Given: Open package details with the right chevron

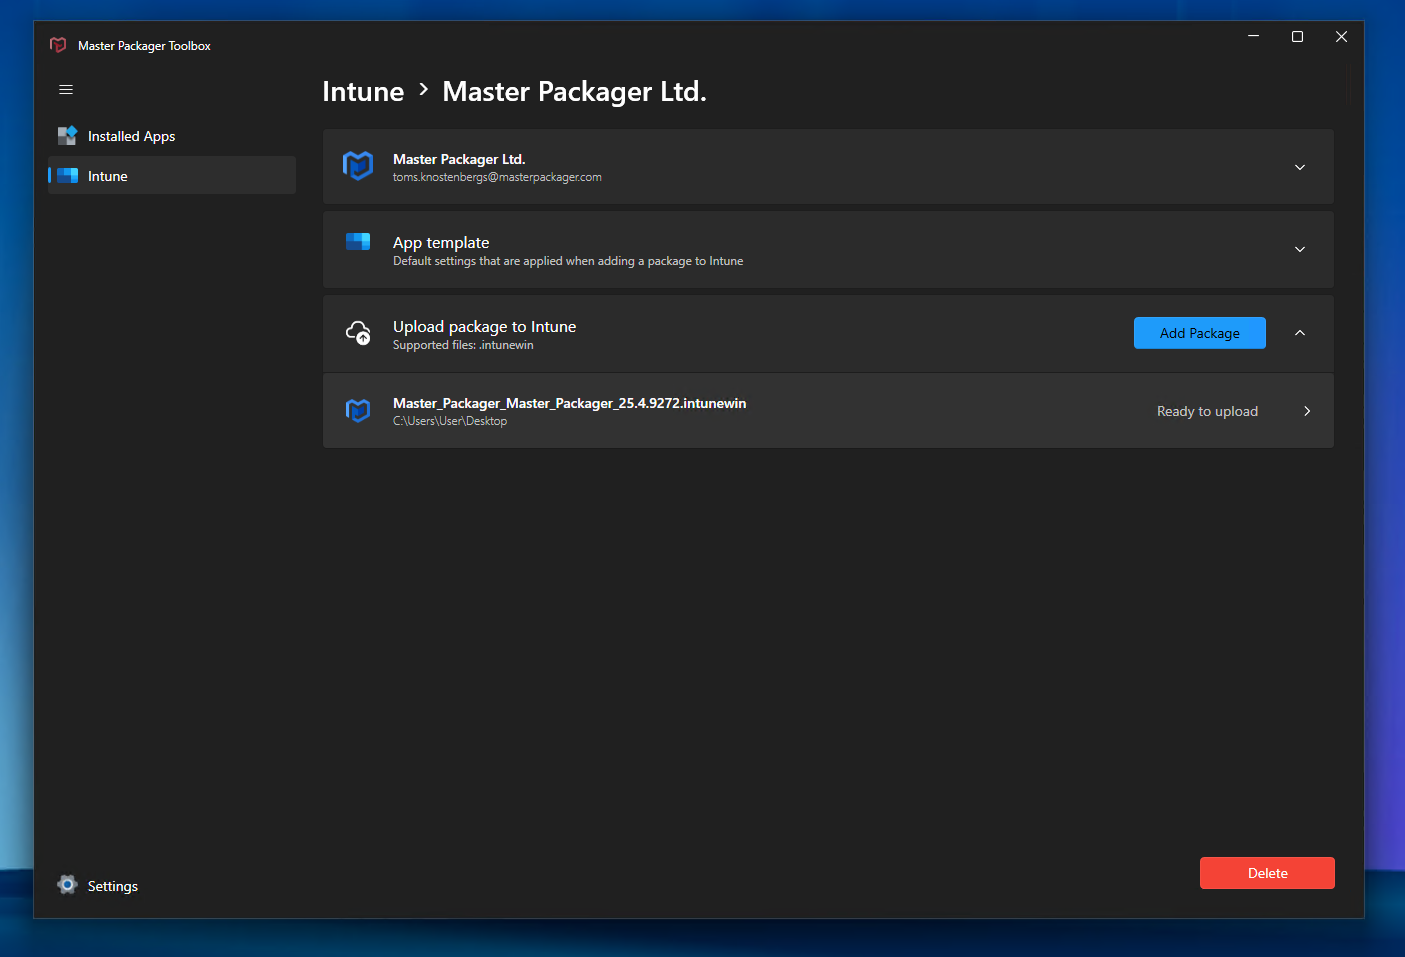Looking at the screenshot, I should click(x=1307, y=411).
